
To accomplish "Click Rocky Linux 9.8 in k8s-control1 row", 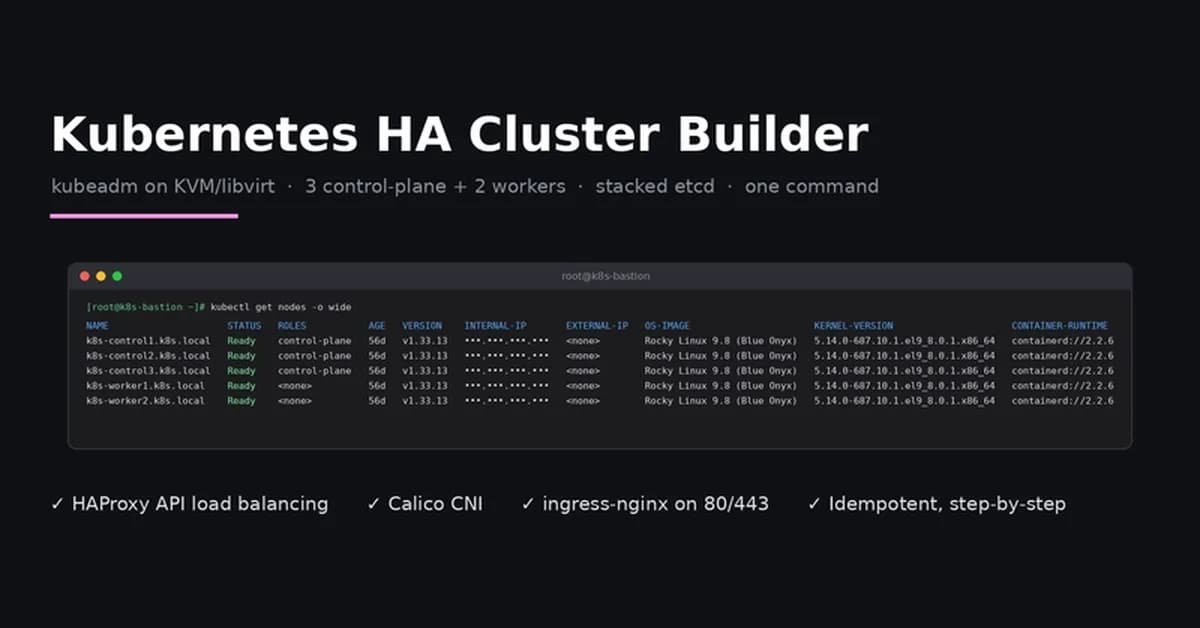I will click(x=720, y=341).
